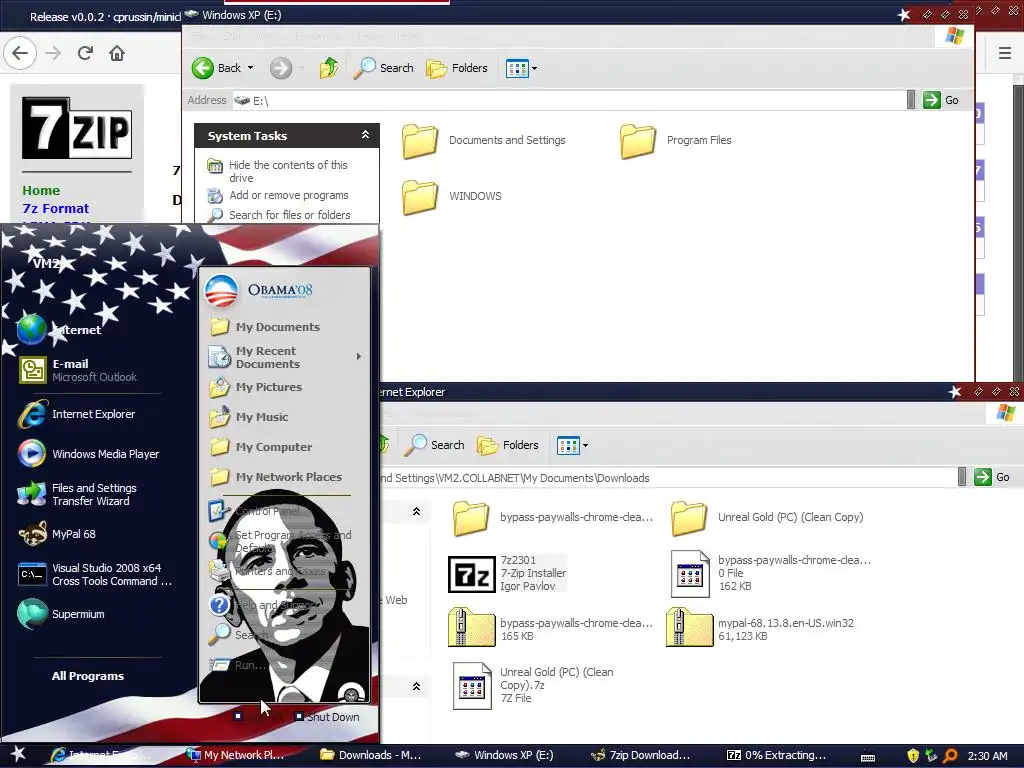1024x768 pixels.
Task: Select Unreal Gold (PC) (Clean Copy).7z file
Action: coord(534,686)
